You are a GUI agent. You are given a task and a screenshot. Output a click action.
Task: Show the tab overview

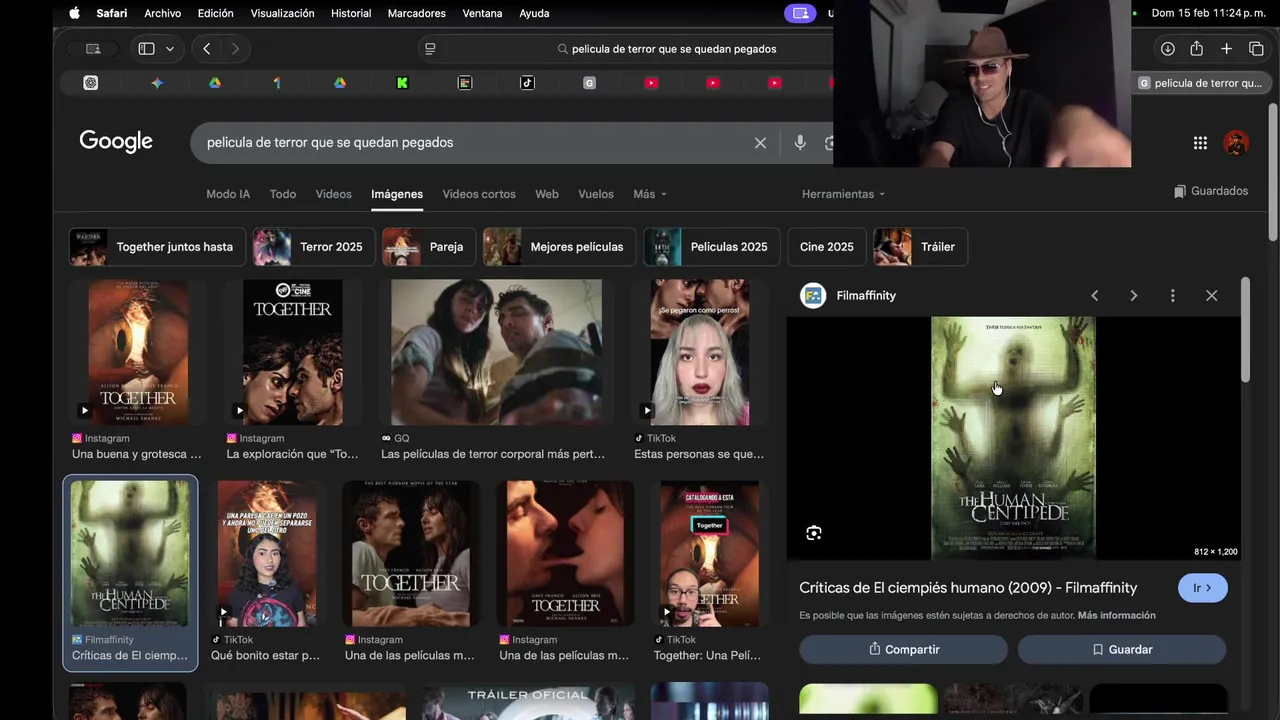[x=1256, y=48]
